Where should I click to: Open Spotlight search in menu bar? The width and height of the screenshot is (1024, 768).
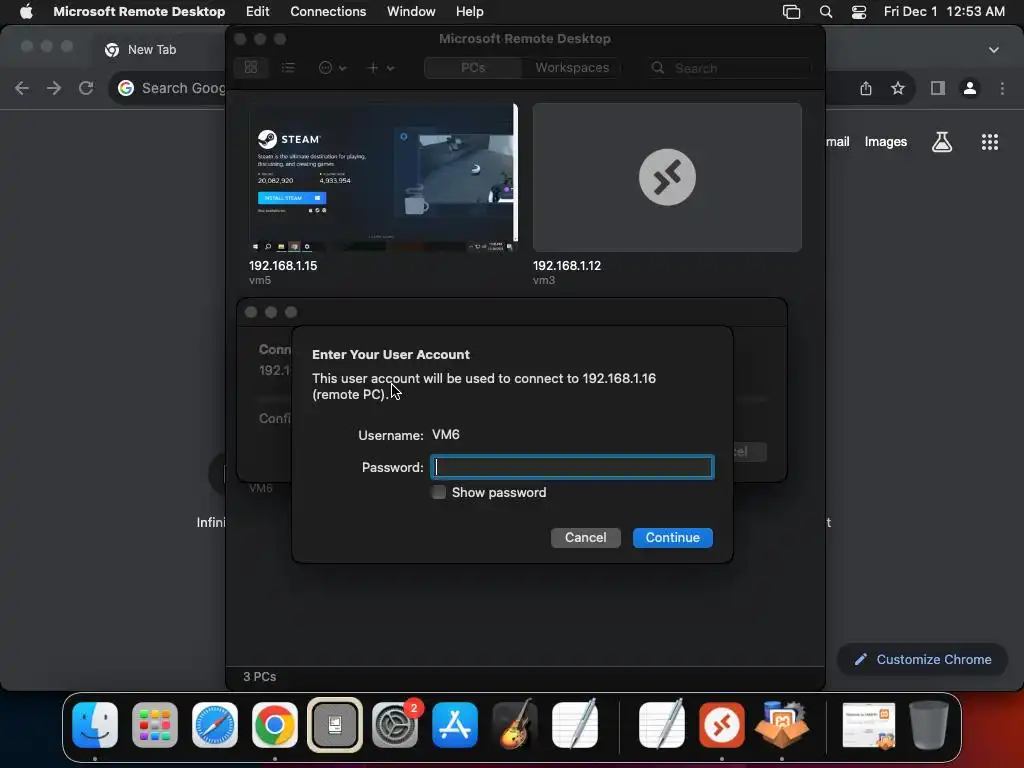(x=826, y=12)
